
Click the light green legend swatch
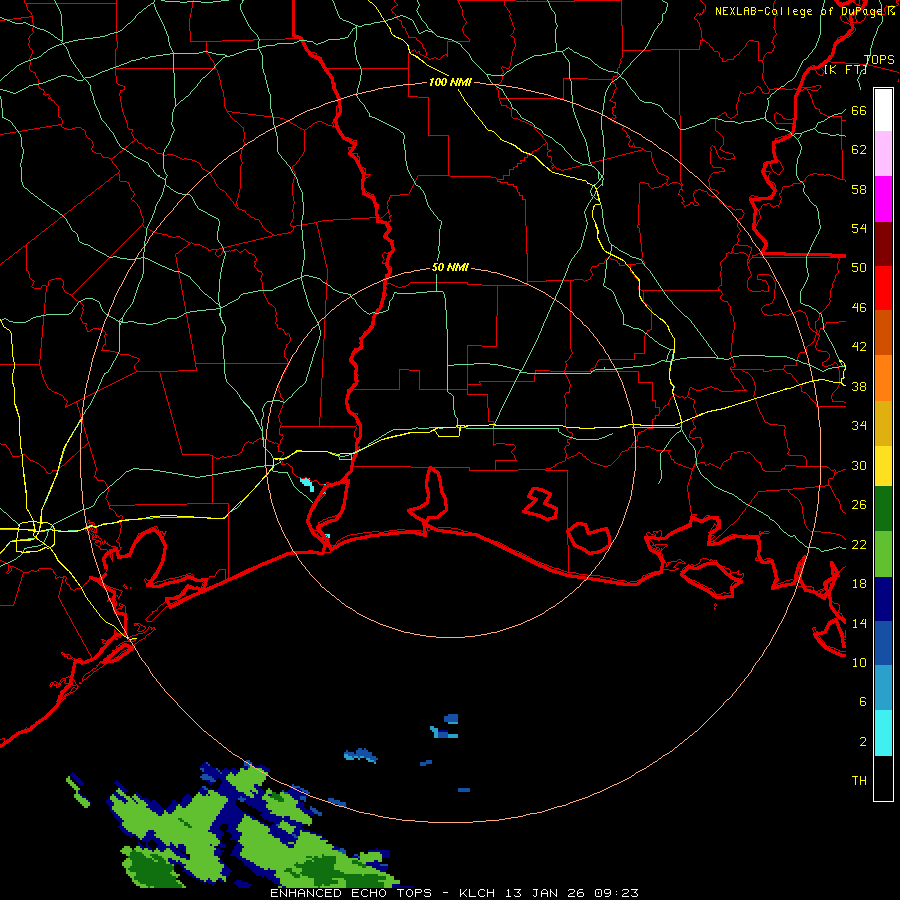[x=883, y=554]
